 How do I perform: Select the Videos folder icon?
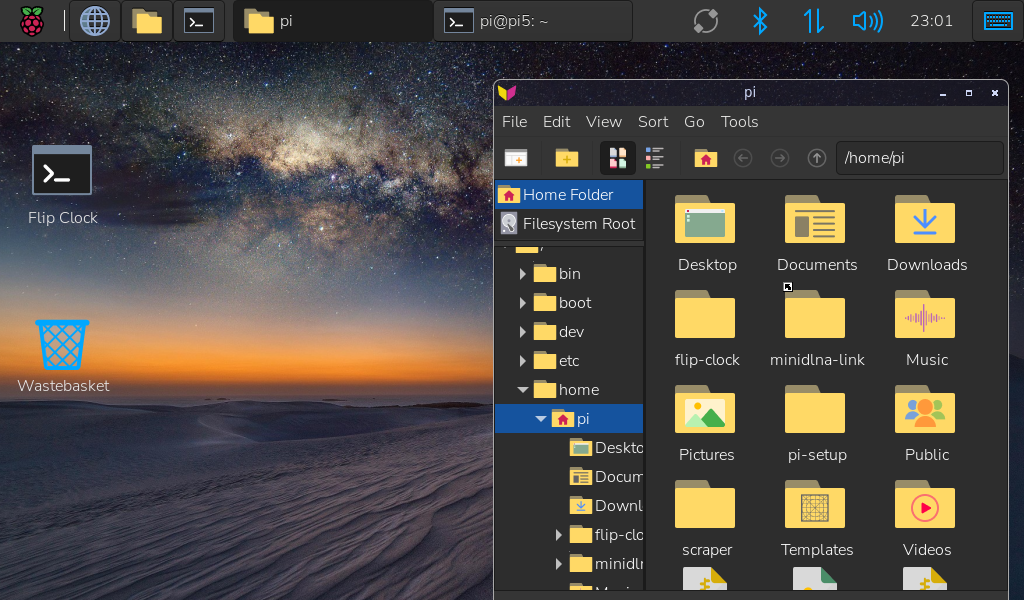point(926,519)
